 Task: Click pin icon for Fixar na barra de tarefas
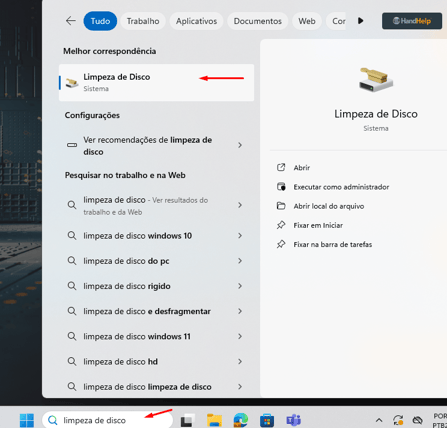click(281, 244)
